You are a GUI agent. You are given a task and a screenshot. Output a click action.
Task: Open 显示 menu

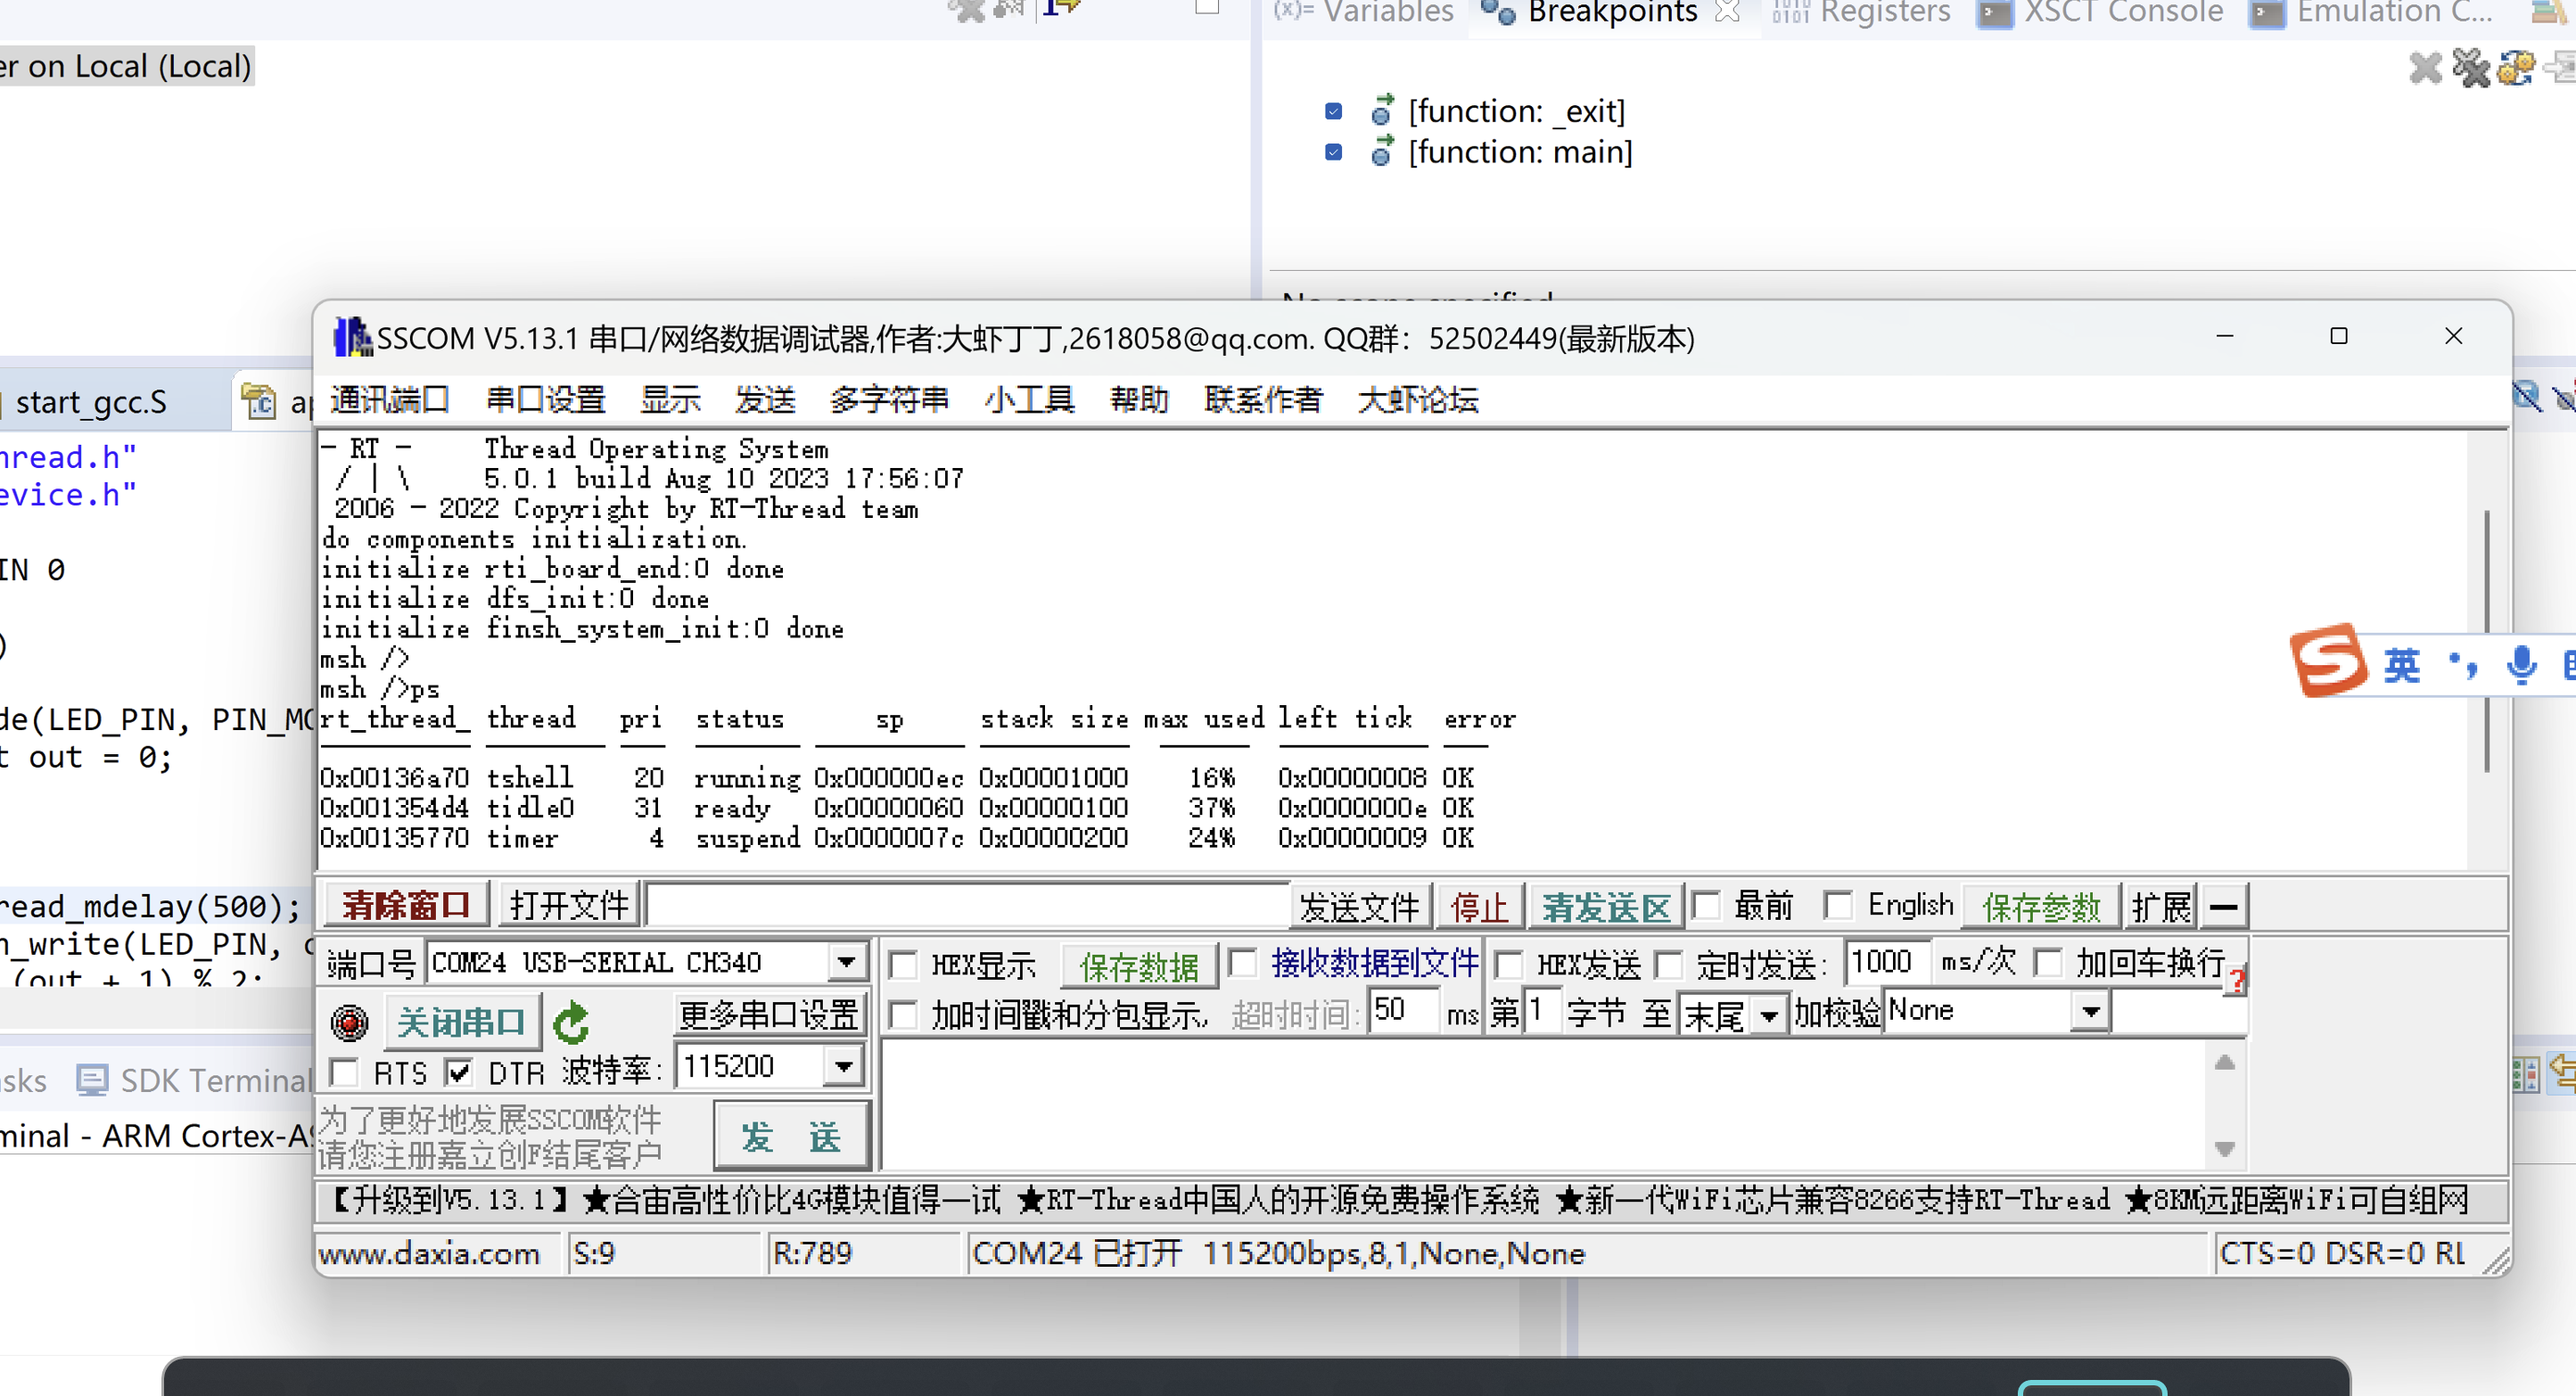(670, 400)
